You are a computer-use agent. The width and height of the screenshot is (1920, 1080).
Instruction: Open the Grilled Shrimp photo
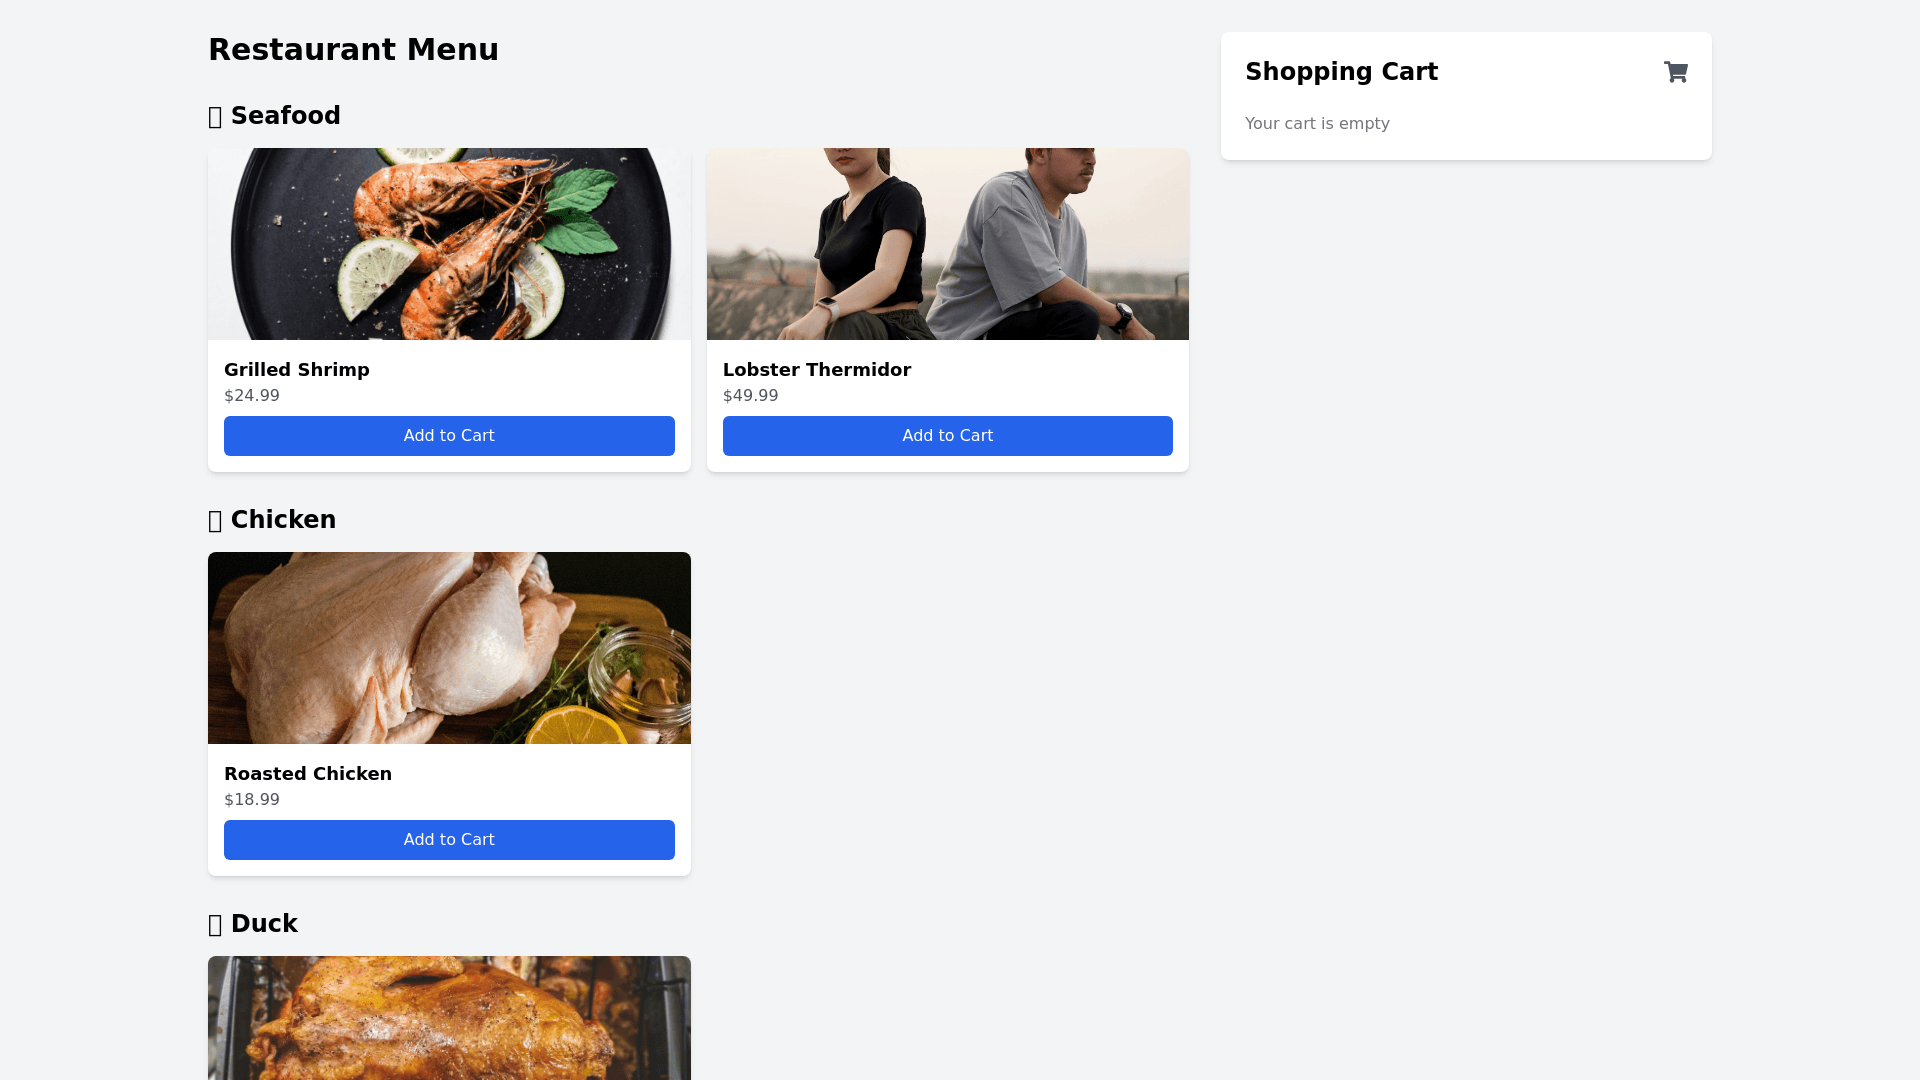point(449,244)
